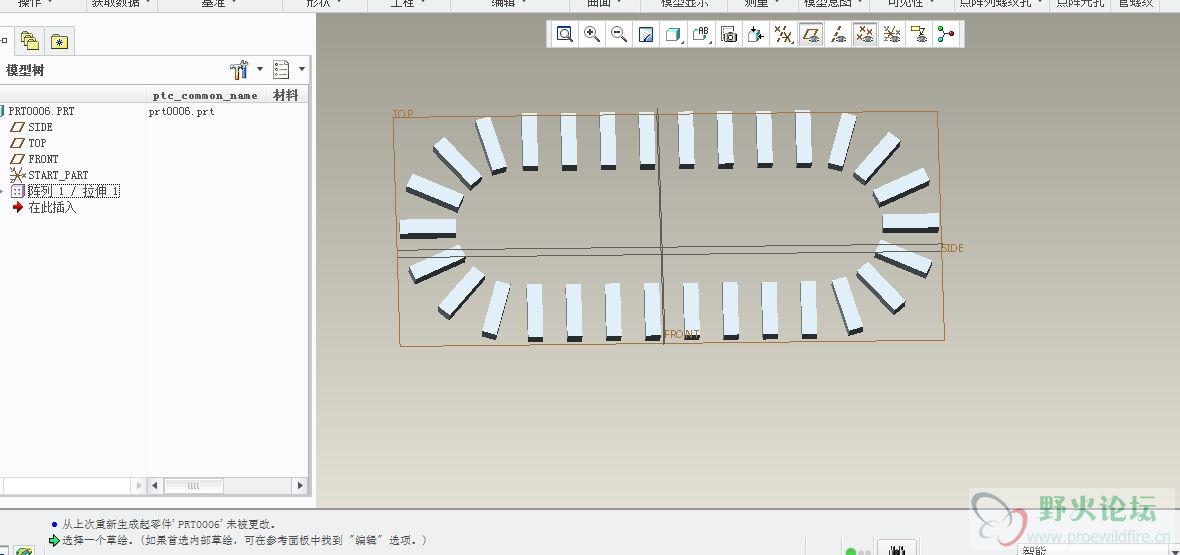Click the FRONT datum label in viewport

pos(682,334)
